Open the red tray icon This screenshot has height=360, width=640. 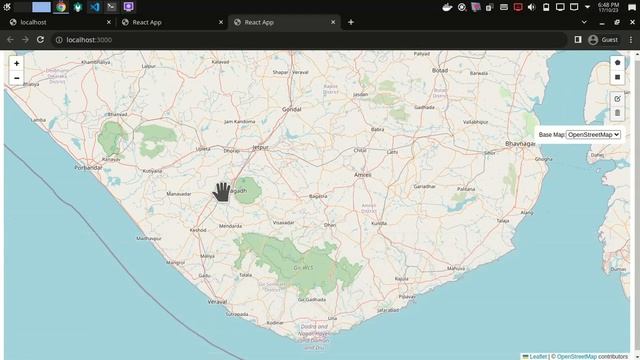(x=518, y=7)
